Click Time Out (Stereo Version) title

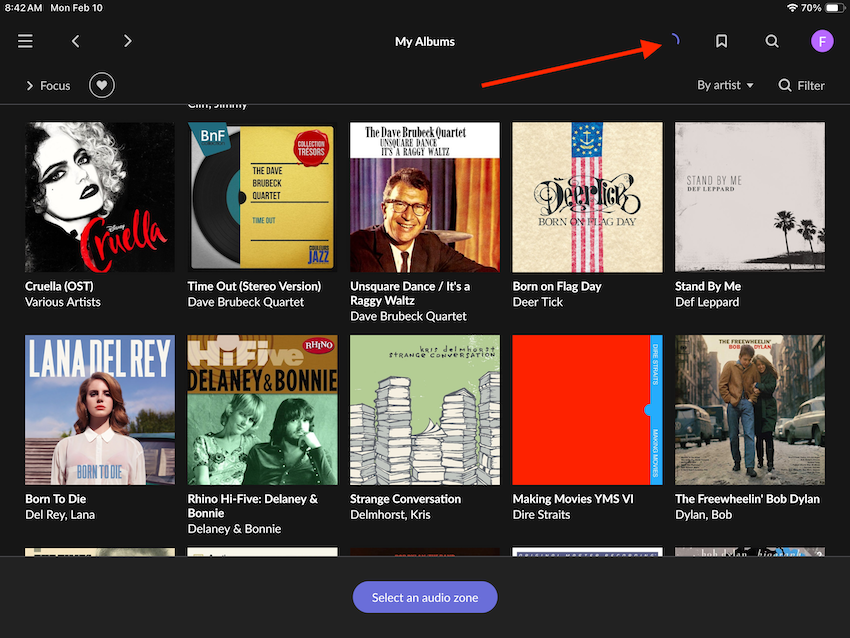(x=254, y=286)
